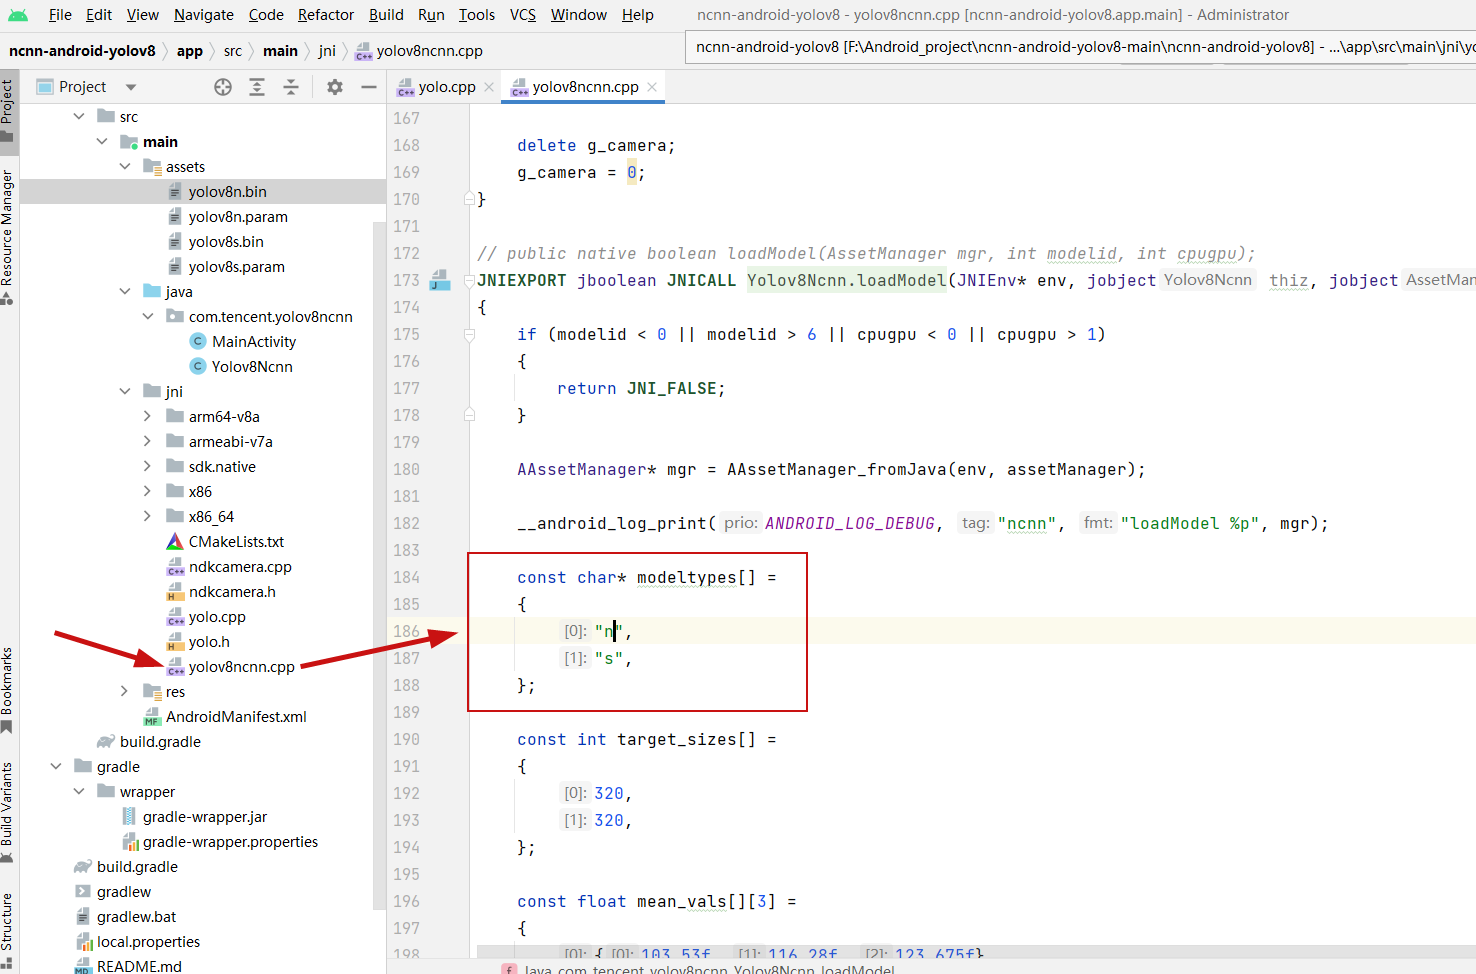The image size is (1476, 974).
Task: Close the yolov8ncnn.cpp editor tab
Action: [x=652, y=87]
